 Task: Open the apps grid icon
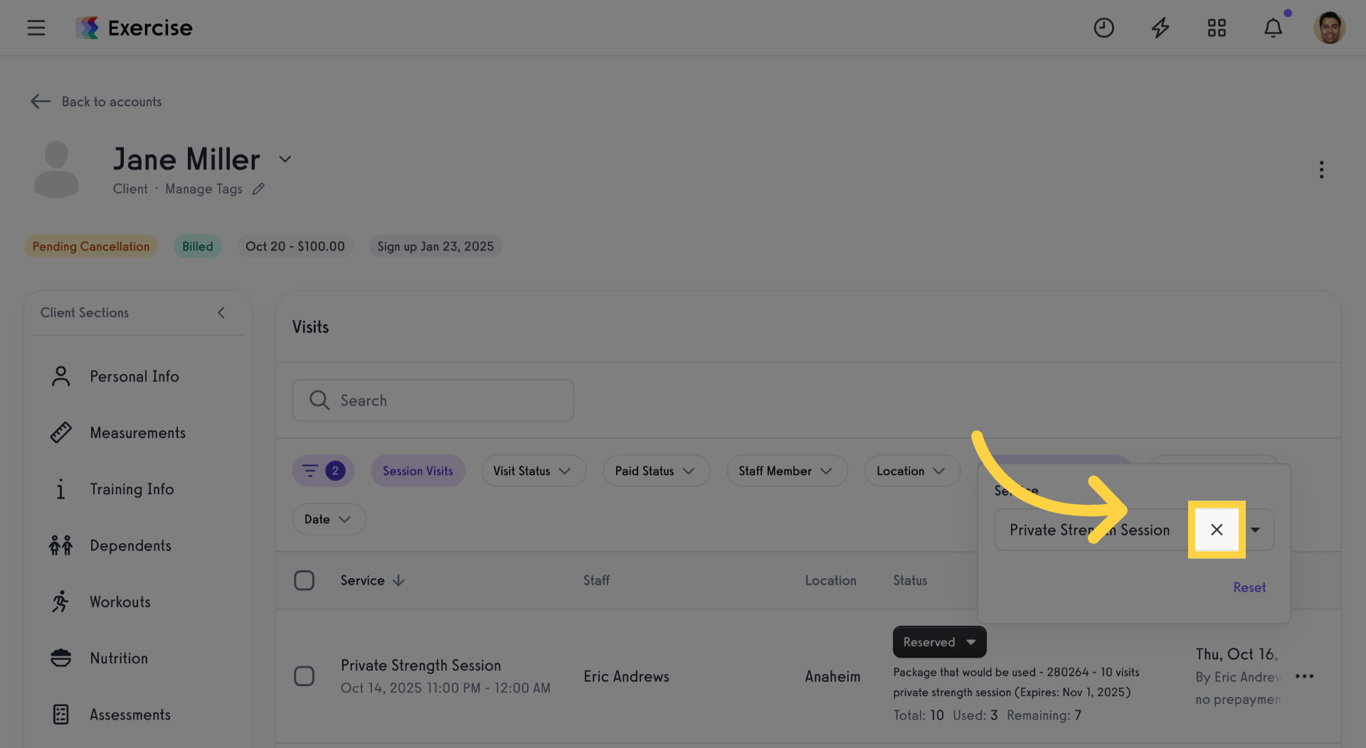pyautogui.click(x=1216, y=28)
